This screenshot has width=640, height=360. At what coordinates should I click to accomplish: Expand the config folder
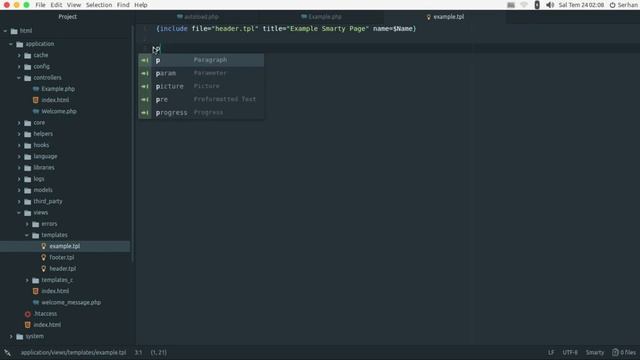[19, 67]
